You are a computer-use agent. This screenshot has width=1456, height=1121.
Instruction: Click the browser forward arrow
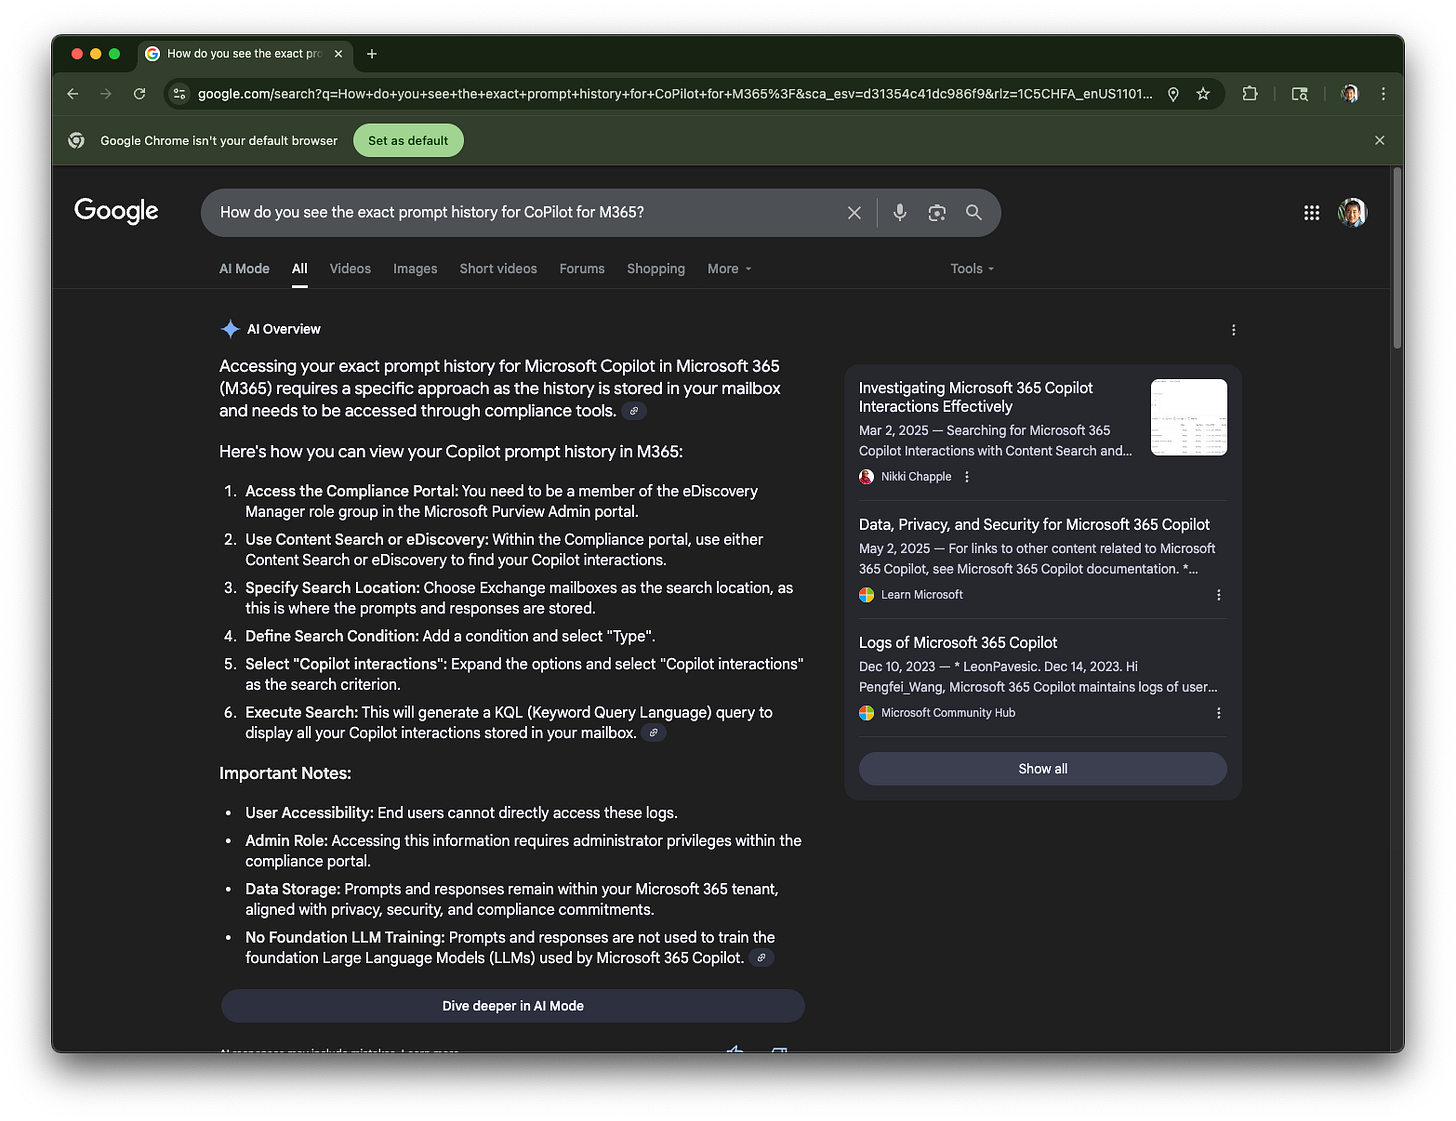pyautogui.click(x=106, y=94)
